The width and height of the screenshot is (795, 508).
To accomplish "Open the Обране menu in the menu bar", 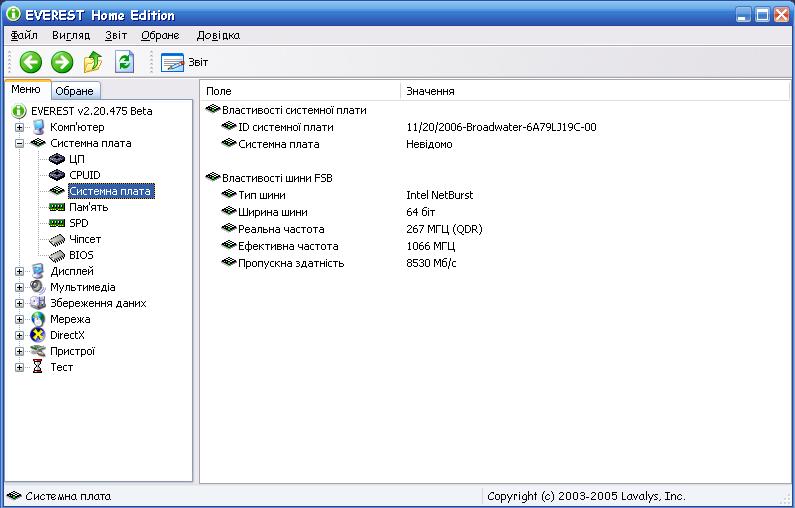I will (x=160, y=35).
